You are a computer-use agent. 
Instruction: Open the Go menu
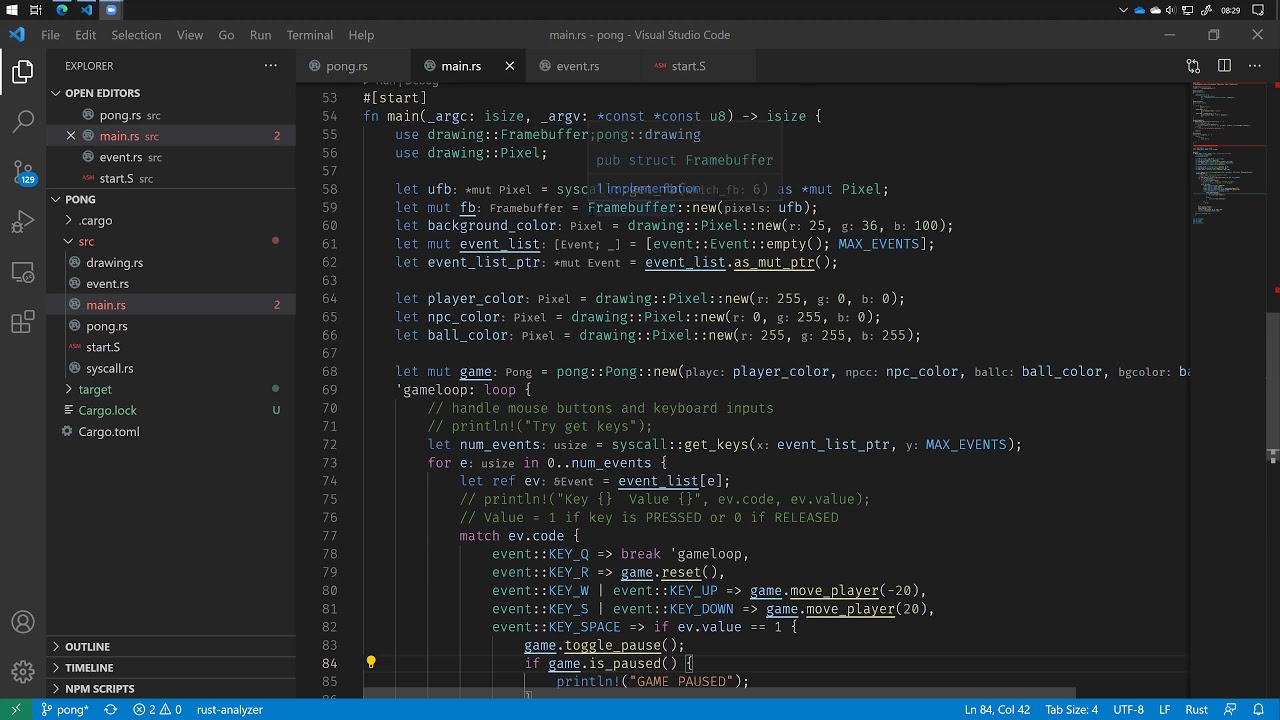pos(226,35)
